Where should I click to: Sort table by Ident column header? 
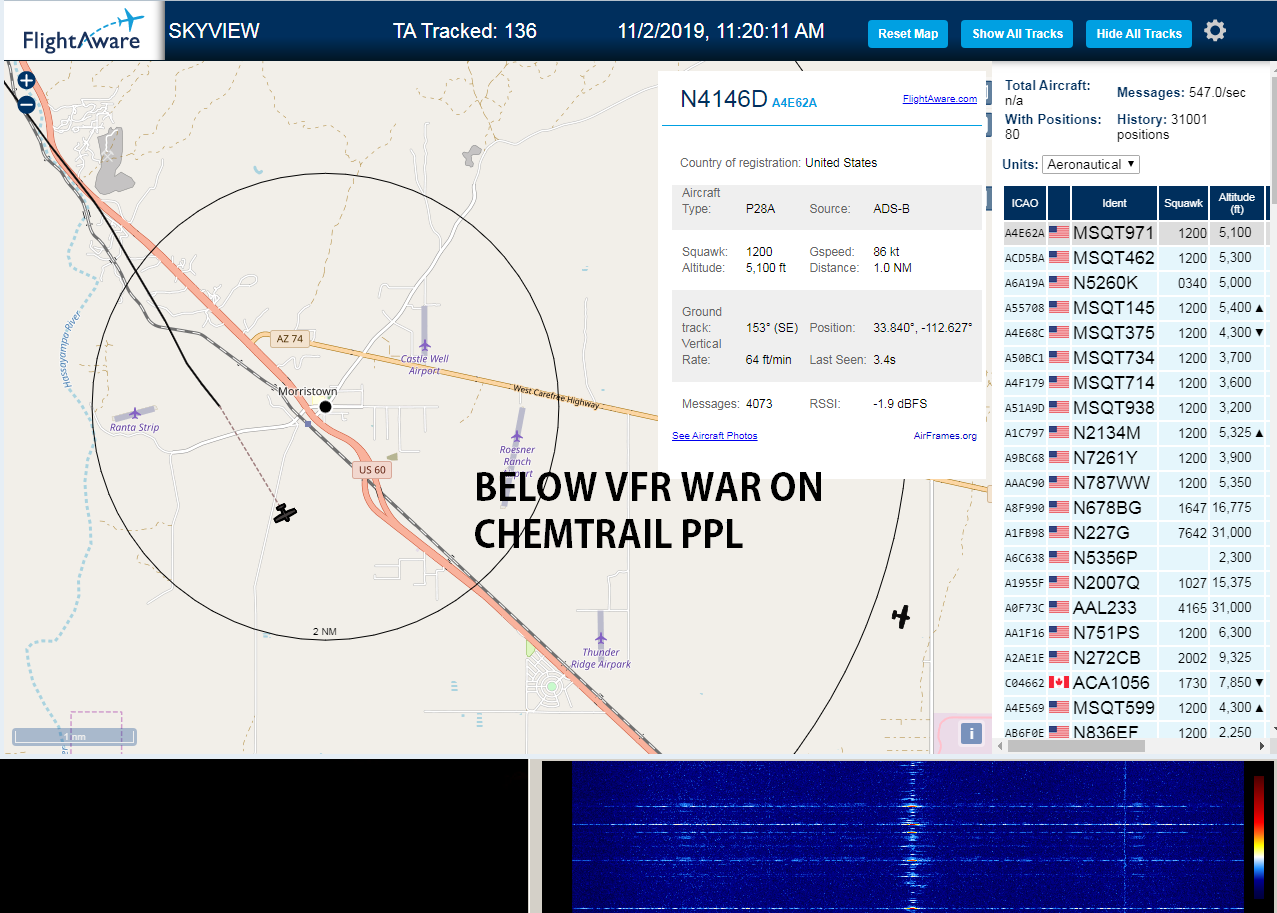click(1114, 203)
